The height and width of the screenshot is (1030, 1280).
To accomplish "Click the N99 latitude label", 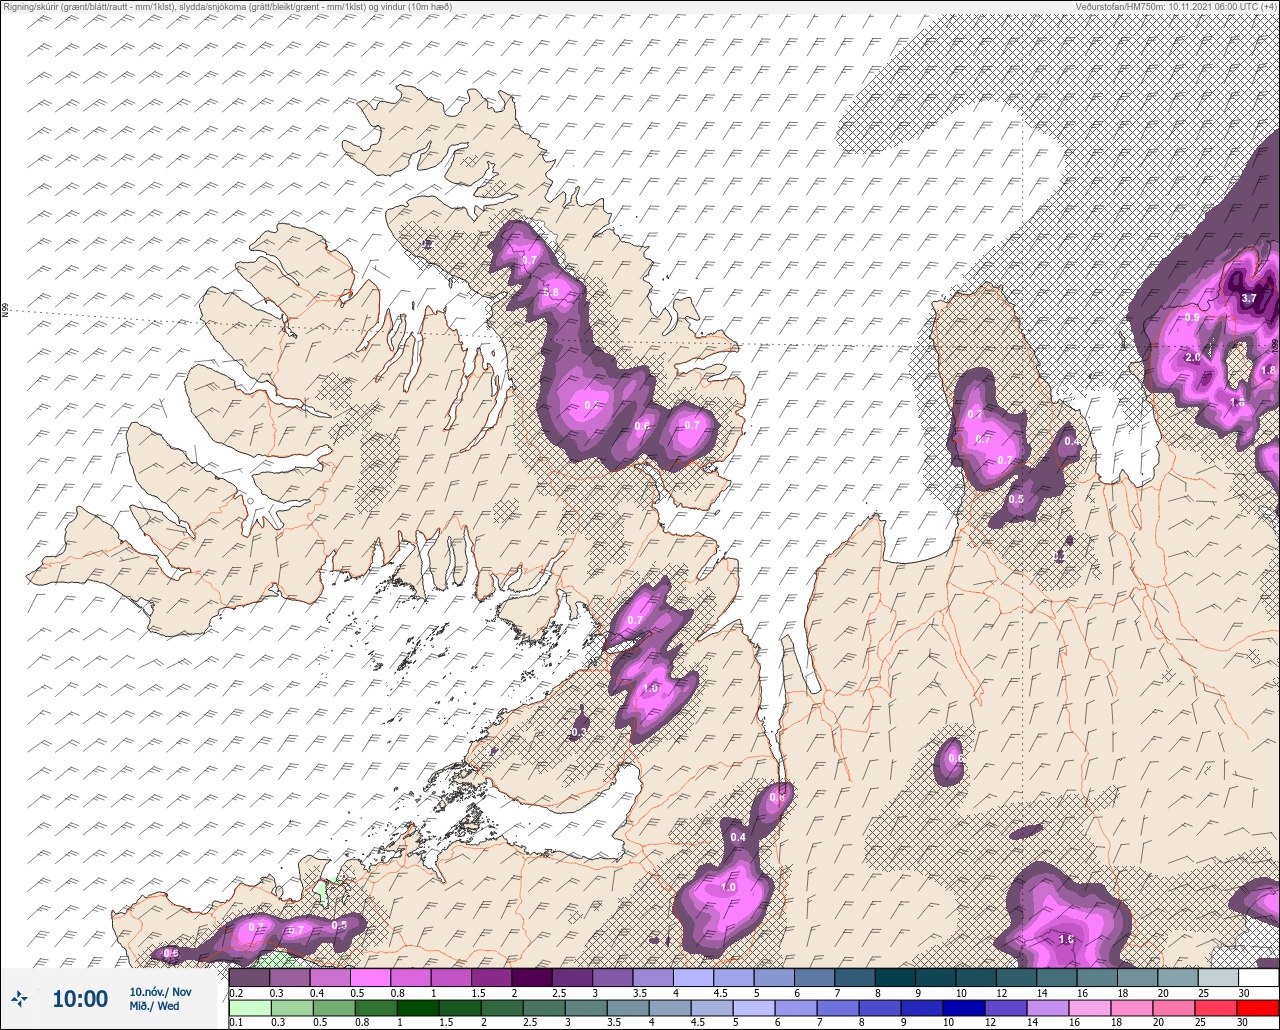I will click(x=5, y=311).
